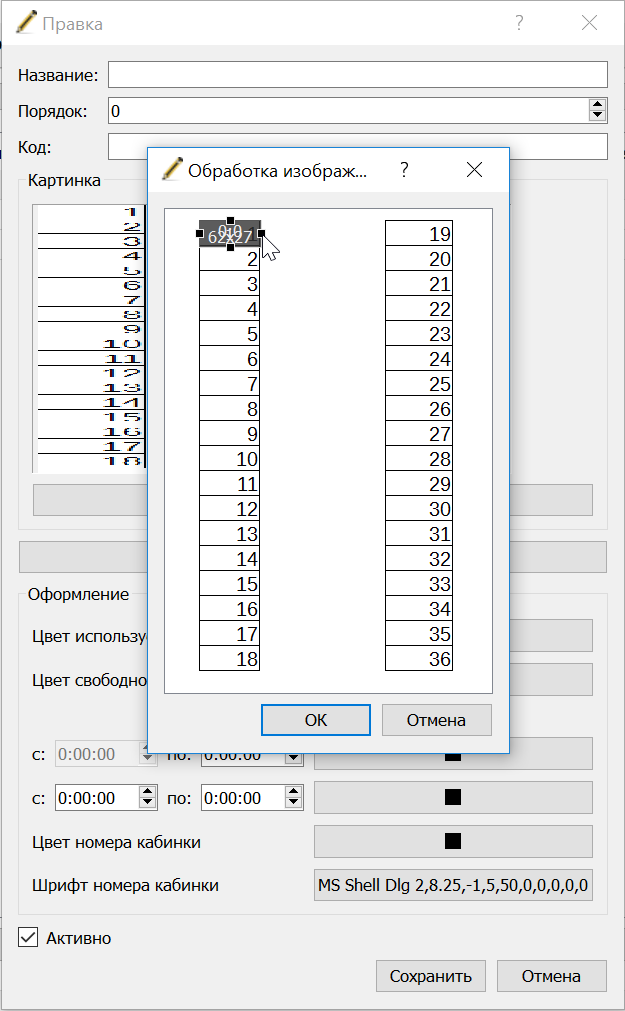The width and height of the screenshot is (625, 1011).
Task: Click cell number 28 in the image
Action: click(x=419, y=458)
